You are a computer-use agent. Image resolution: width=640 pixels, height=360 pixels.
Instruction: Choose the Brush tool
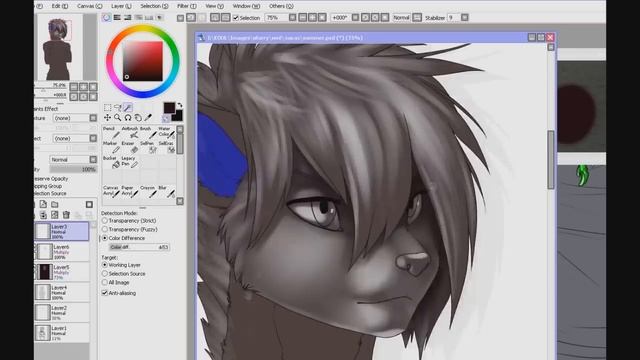tap(148, 132)
